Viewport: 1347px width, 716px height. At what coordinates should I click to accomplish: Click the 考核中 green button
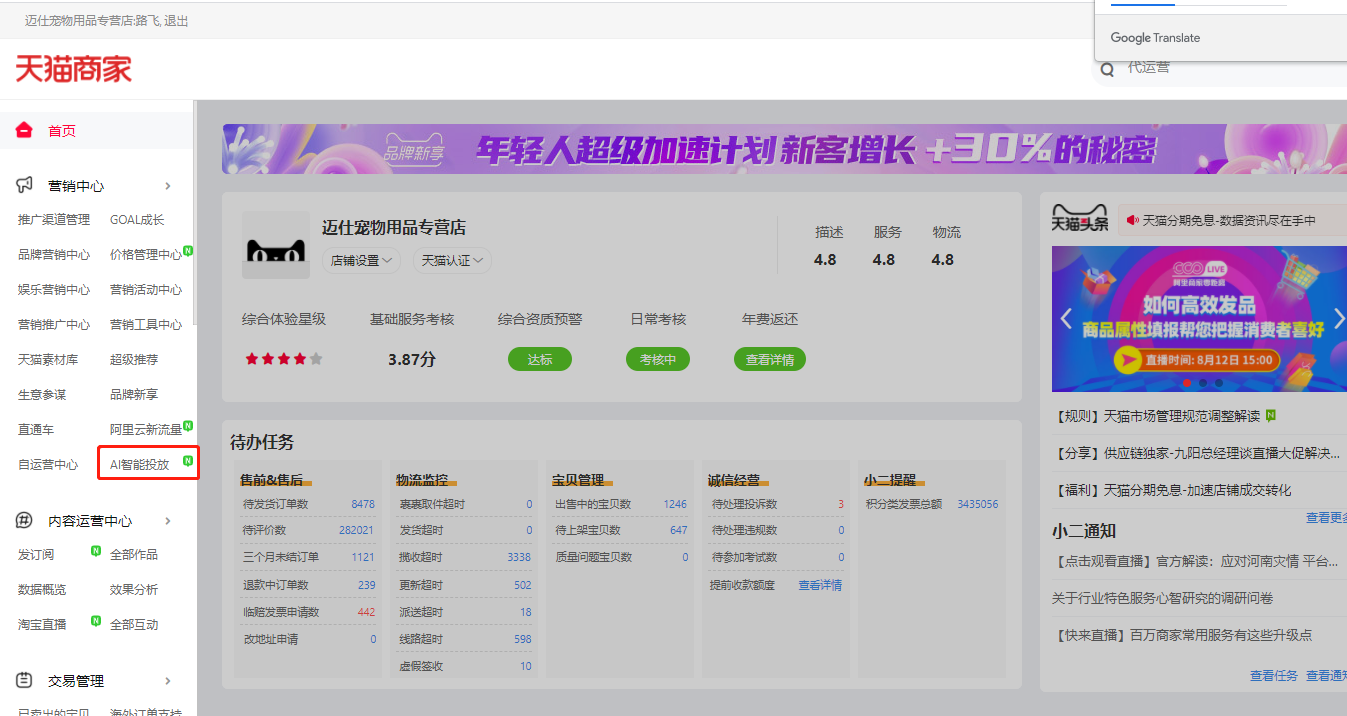(x=658, y=359)
